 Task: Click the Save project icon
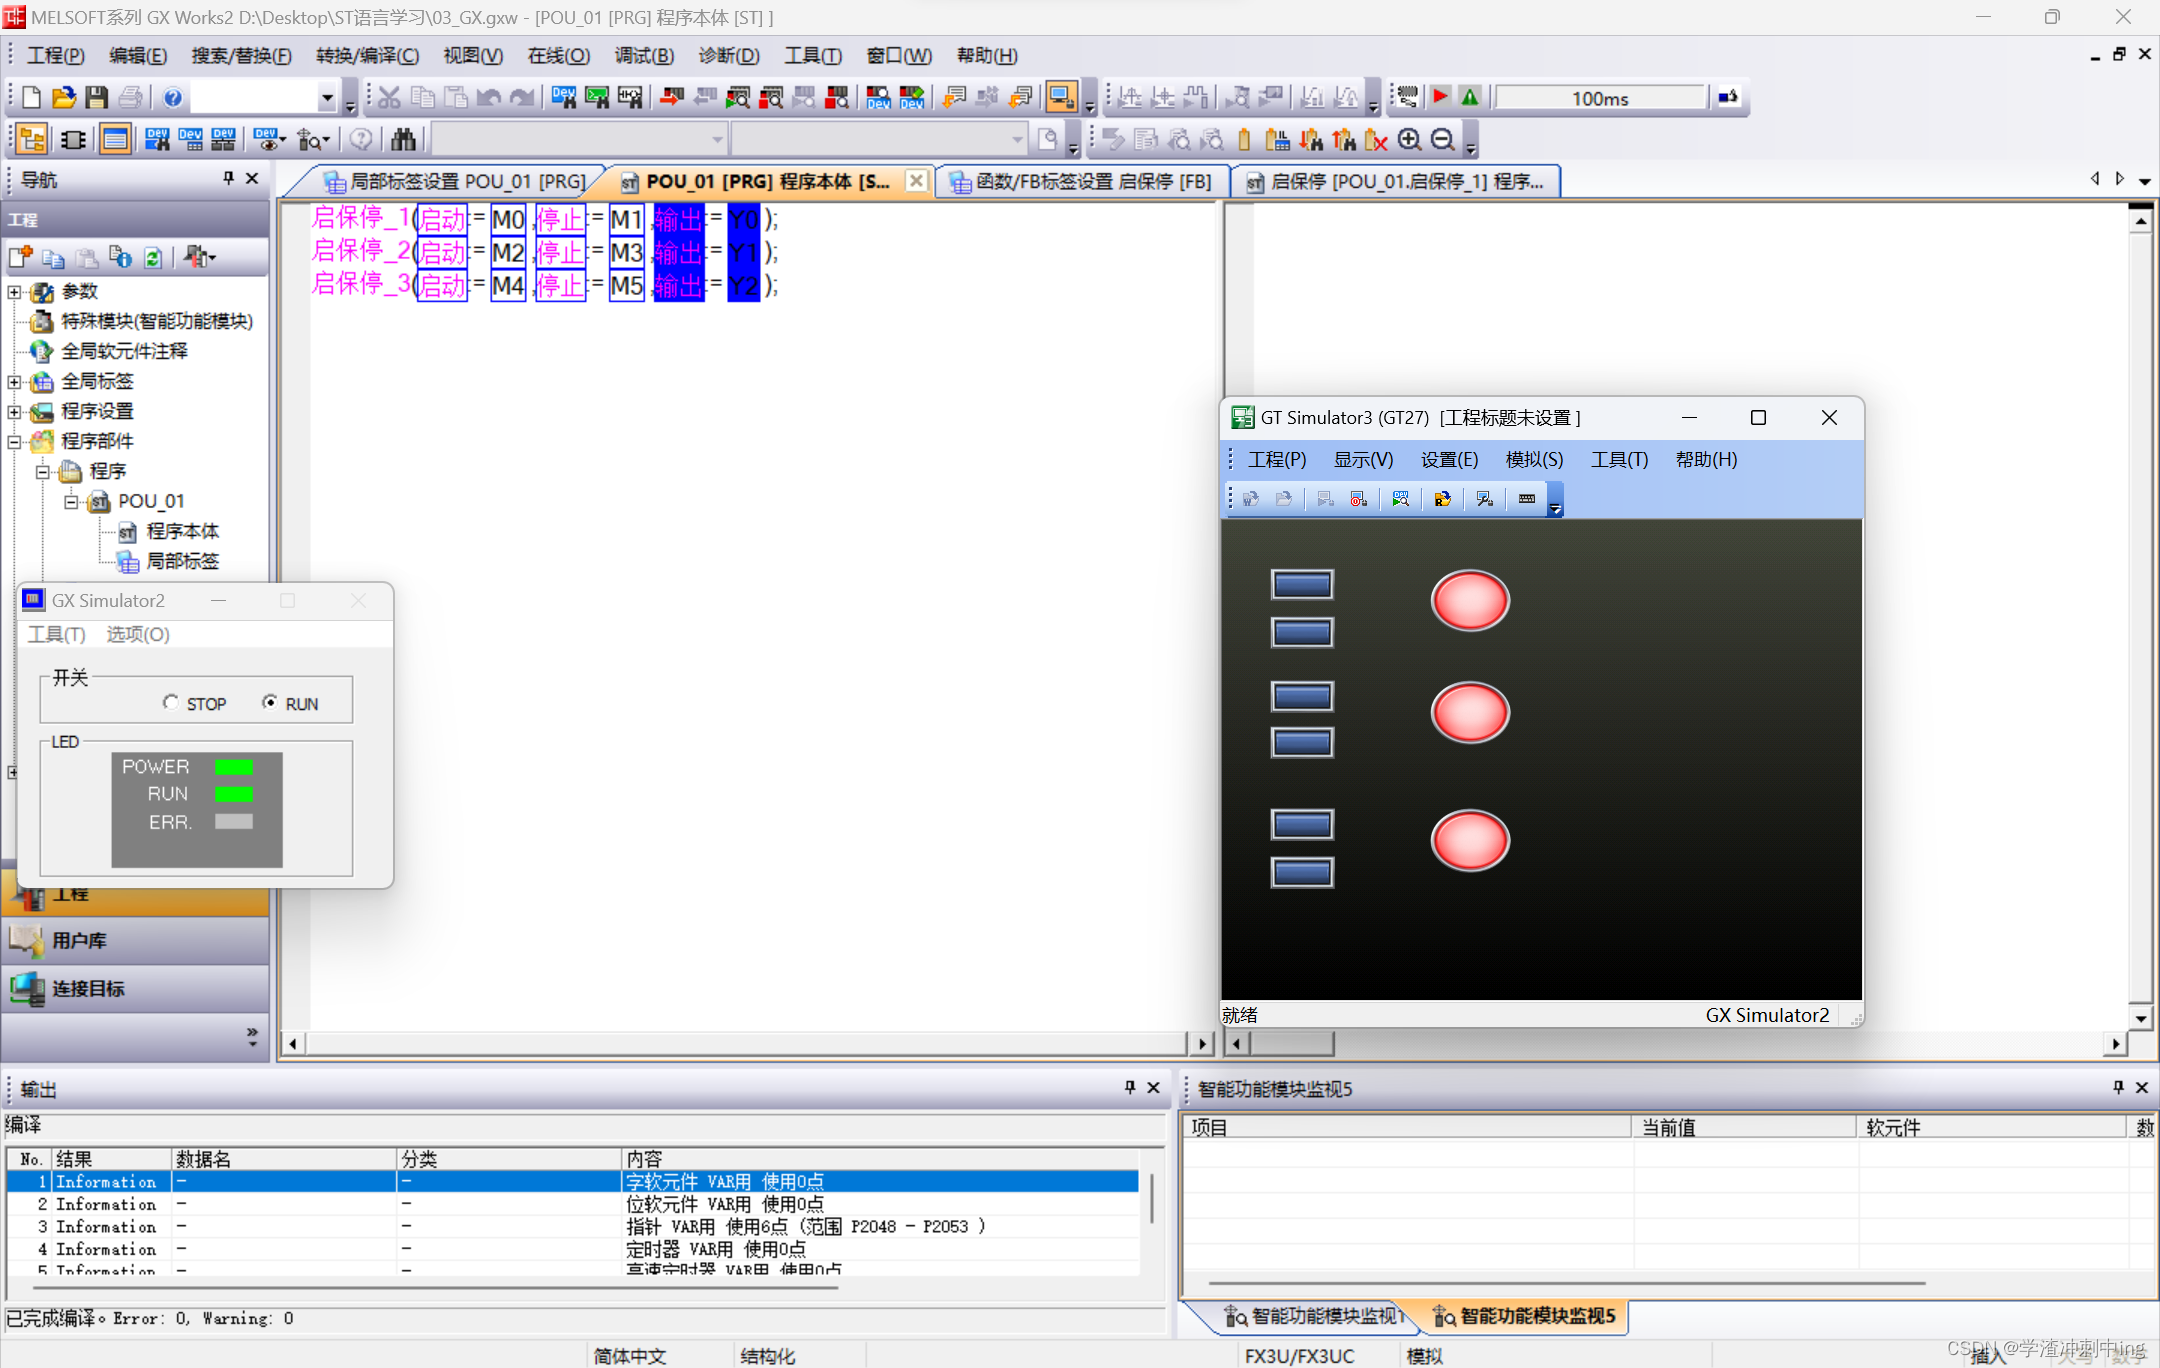(96, 97)
